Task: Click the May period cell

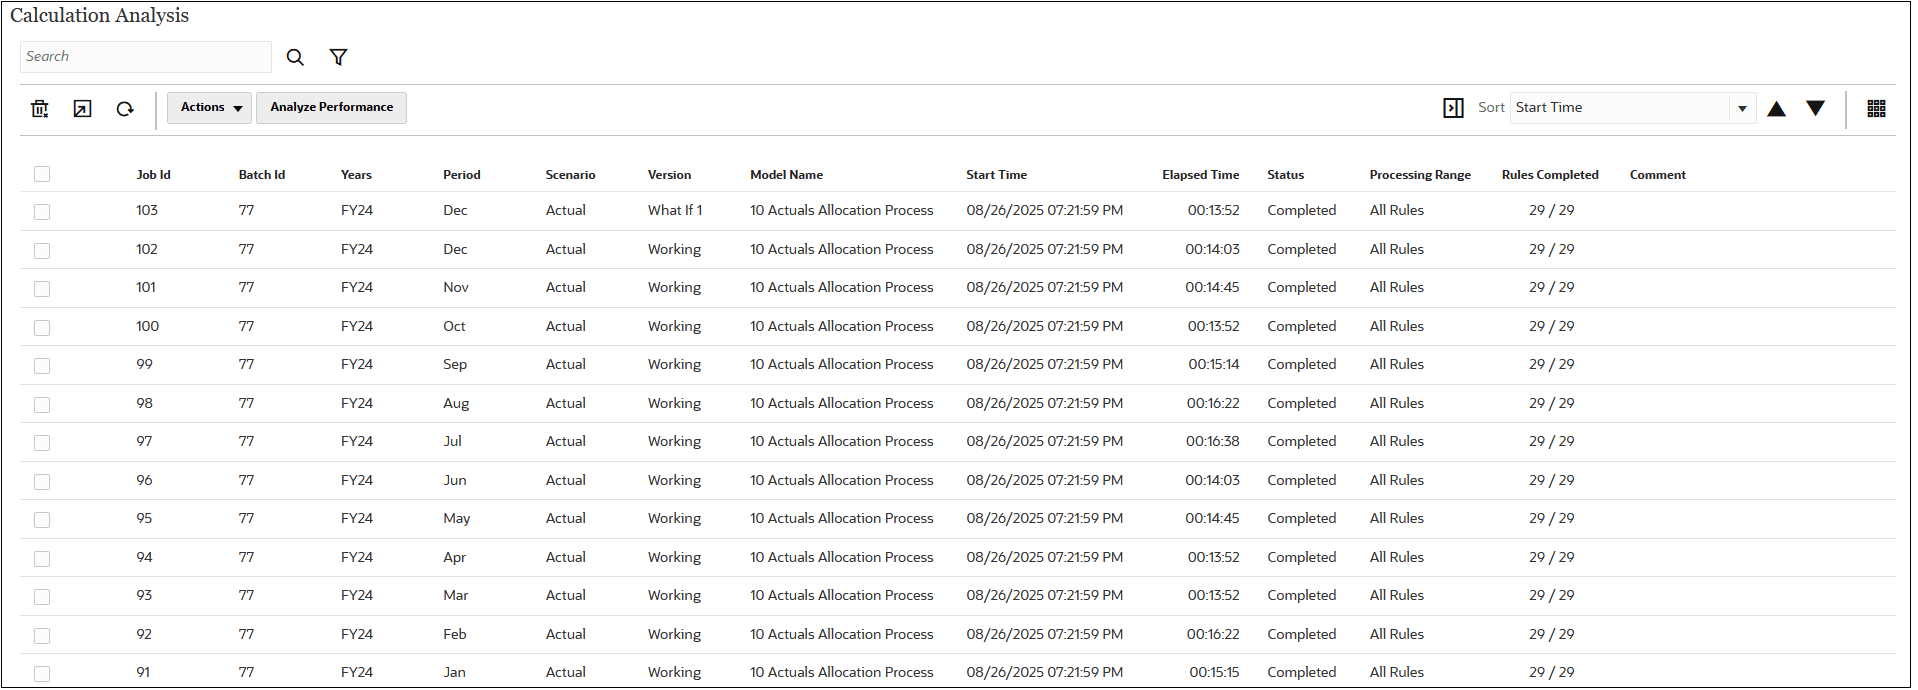Action: click(x=456, y=519)
